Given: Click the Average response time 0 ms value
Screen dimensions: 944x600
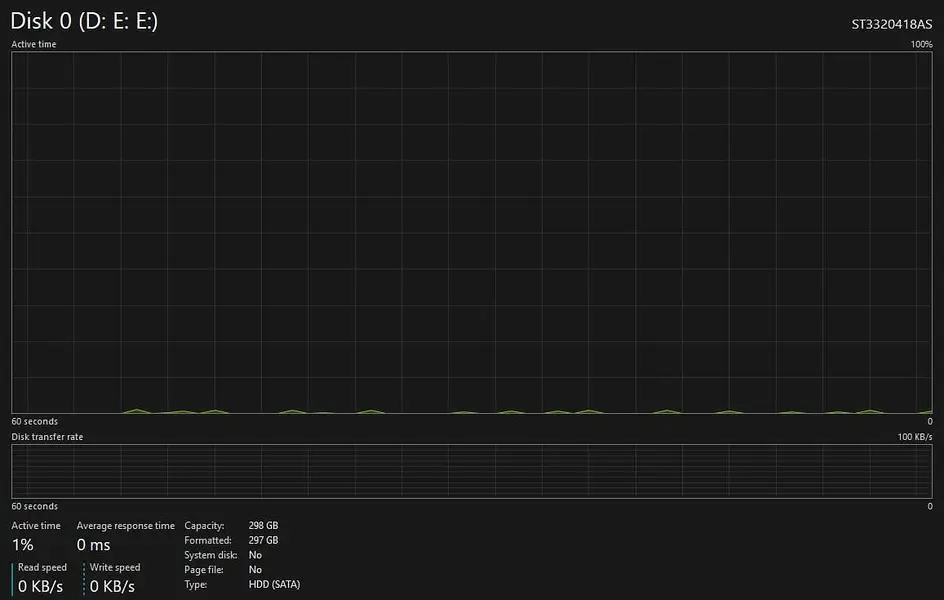Looking at the screenshot, I should (93, 545).
